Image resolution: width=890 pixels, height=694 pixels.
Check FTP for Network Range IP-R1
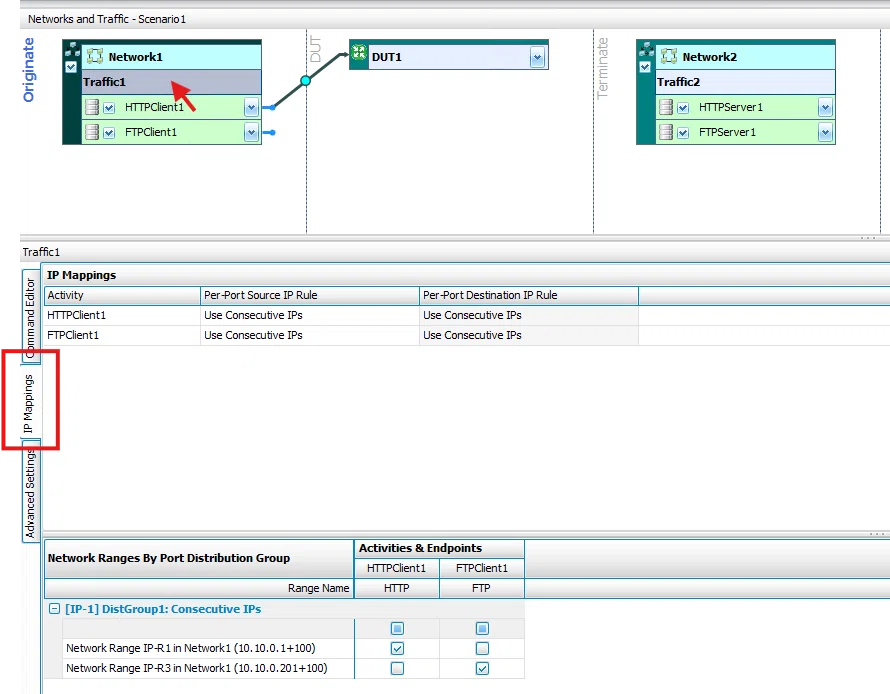(482, 648)
